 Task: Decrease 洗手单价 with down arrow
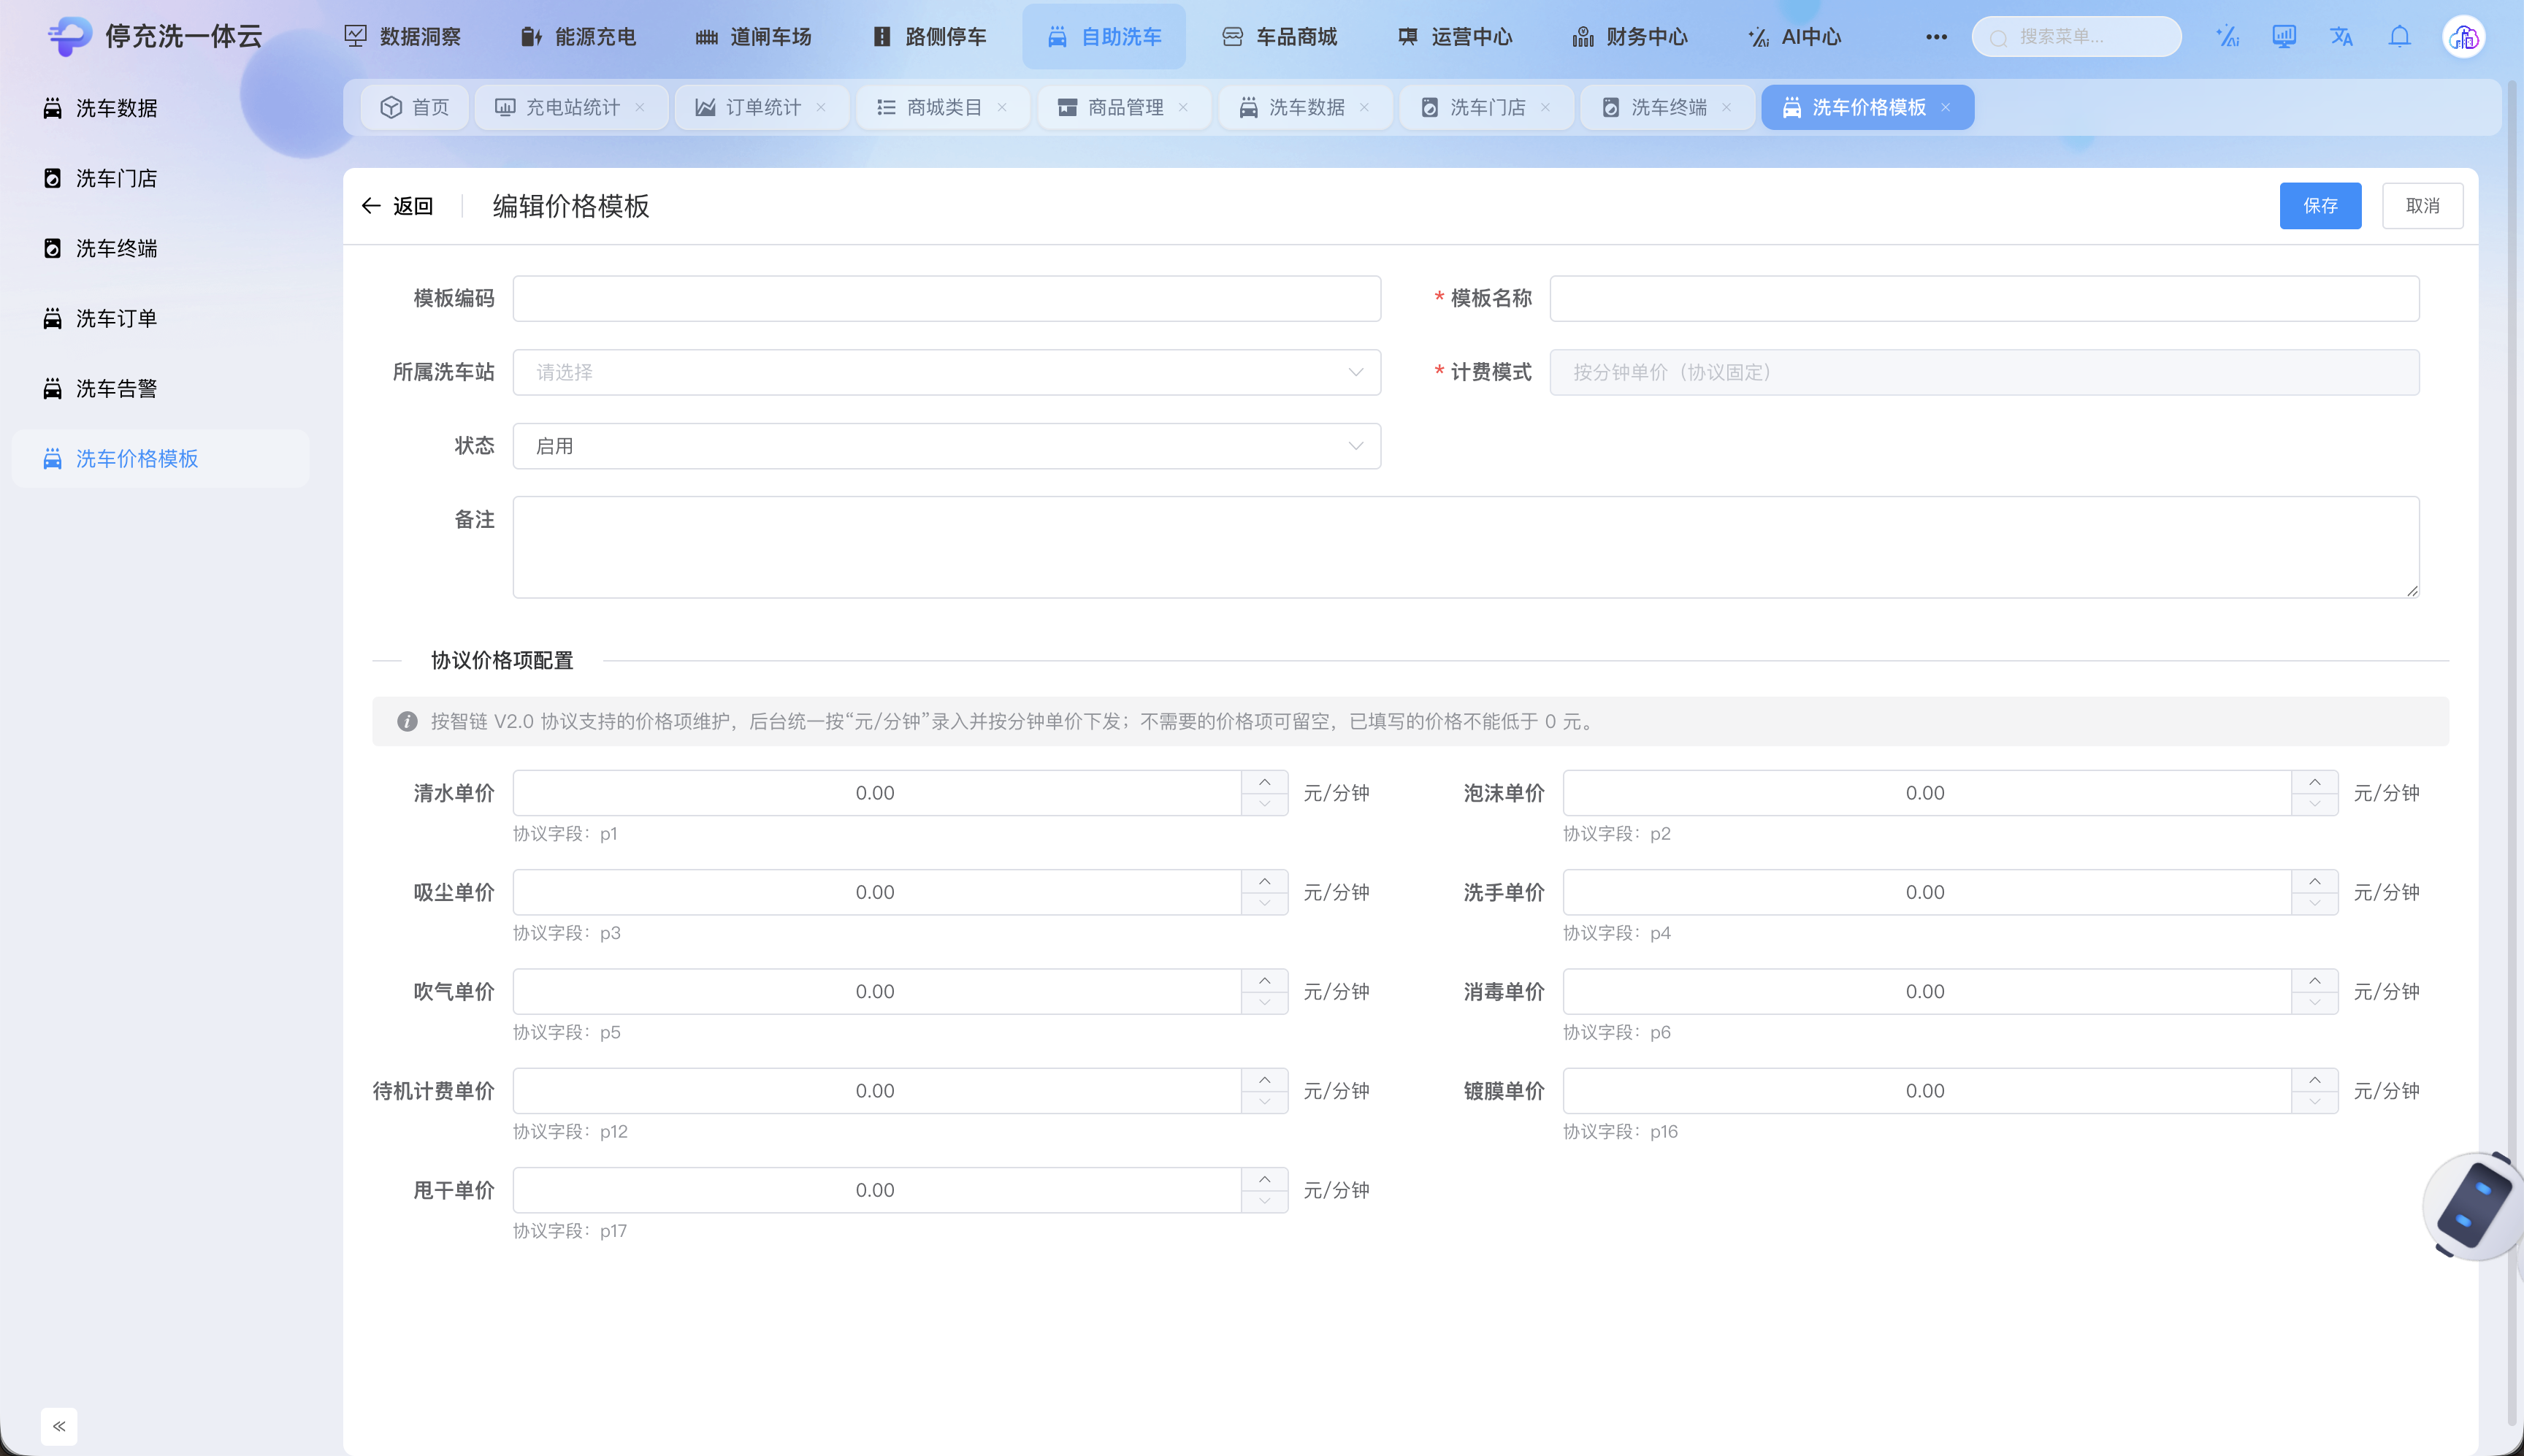[2314, 903]
